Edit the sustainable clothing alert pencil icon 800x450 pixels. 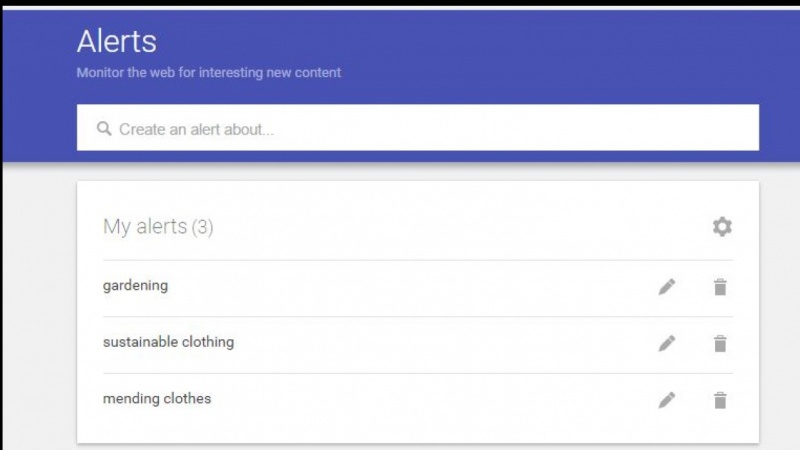coord(667,343)
